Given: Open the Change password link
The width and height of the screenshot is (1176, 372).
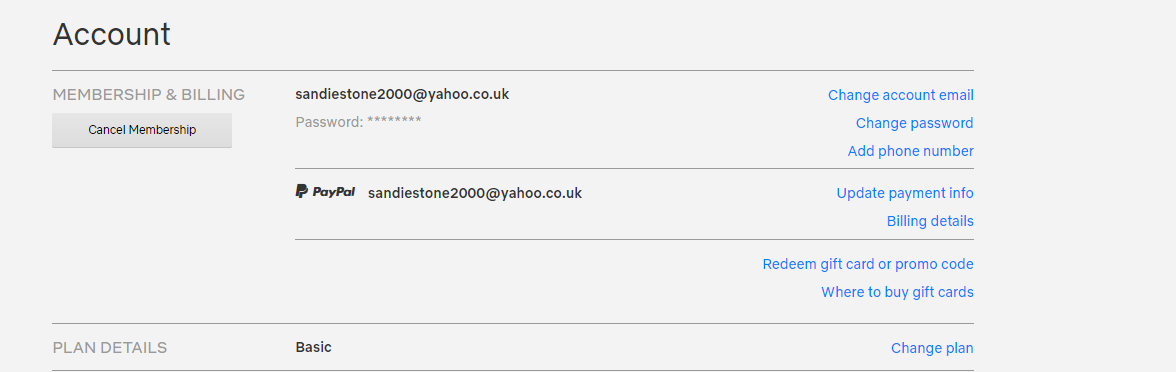Looking at the screenshot, I should click(914, 123).
